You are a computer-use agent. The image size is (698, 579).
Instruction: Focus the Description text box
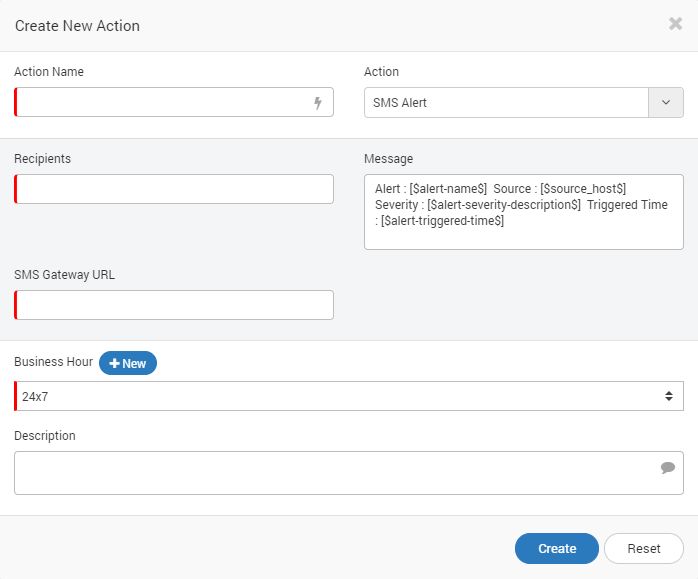point(349,473)
